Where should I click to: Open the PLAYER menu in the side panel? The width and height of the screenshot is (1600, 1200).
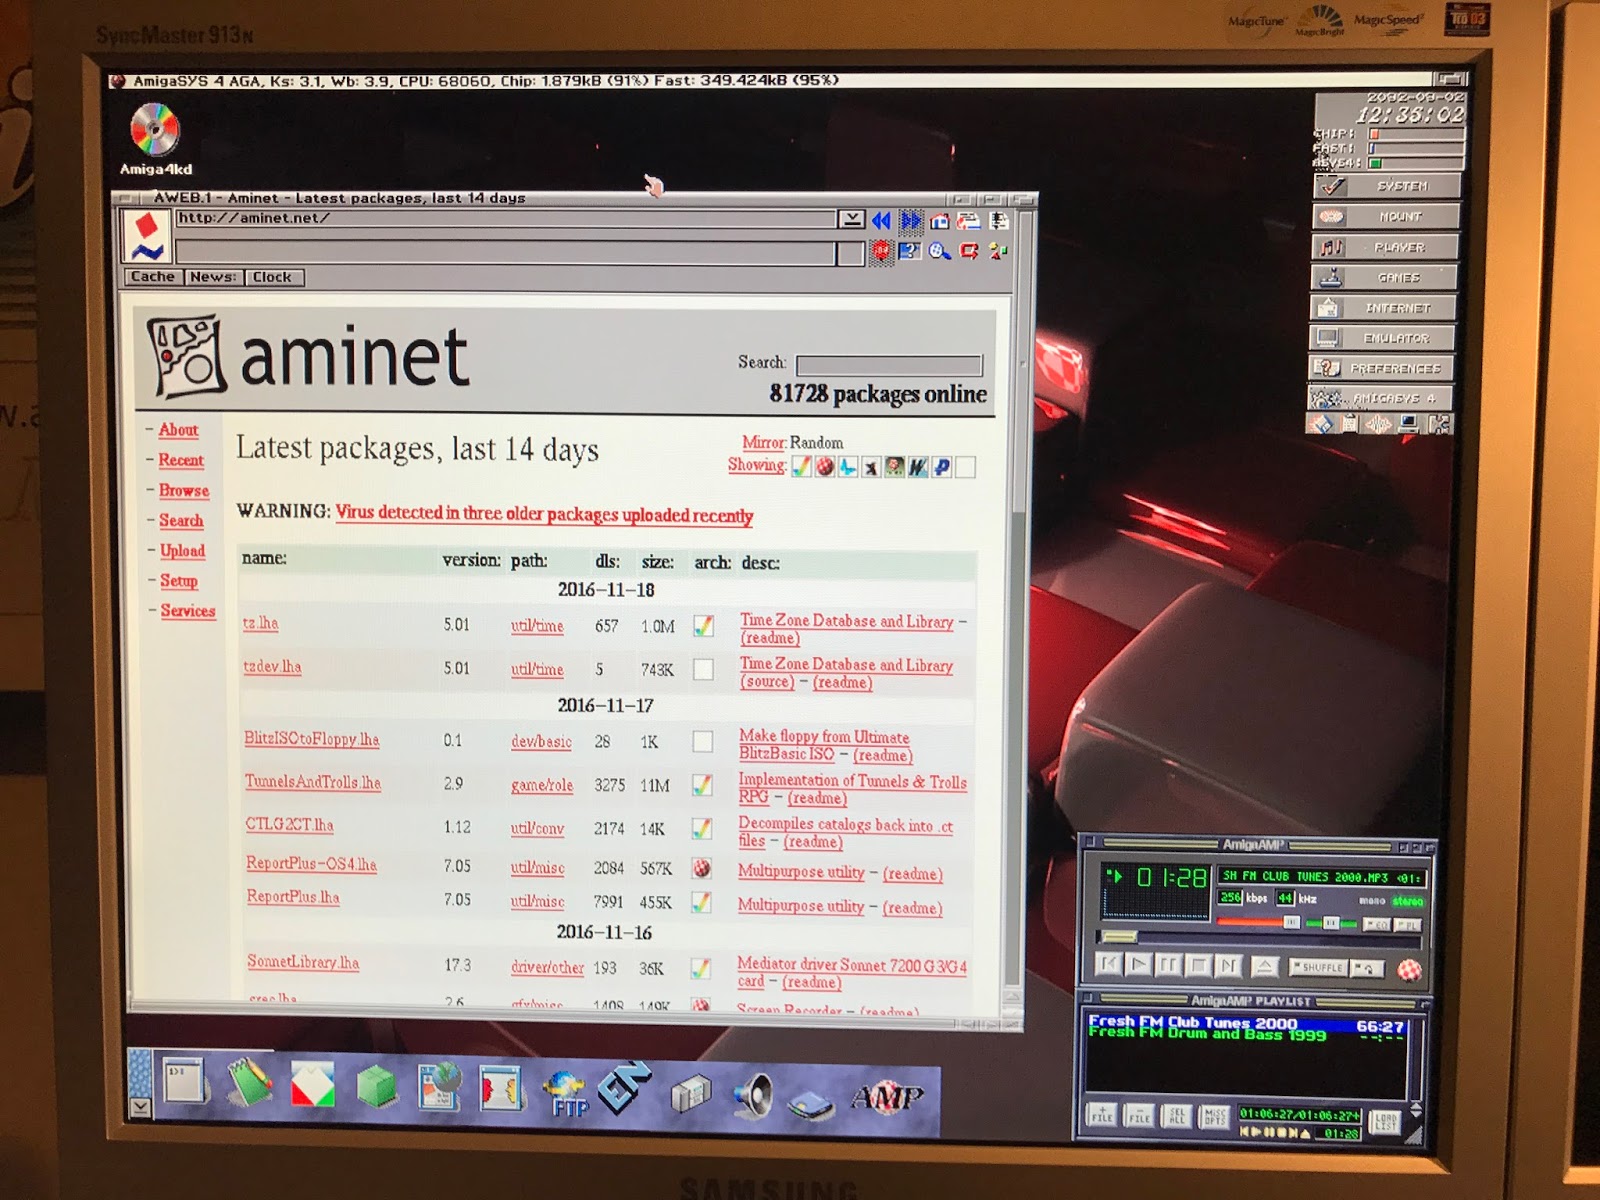click(1384, 247)
